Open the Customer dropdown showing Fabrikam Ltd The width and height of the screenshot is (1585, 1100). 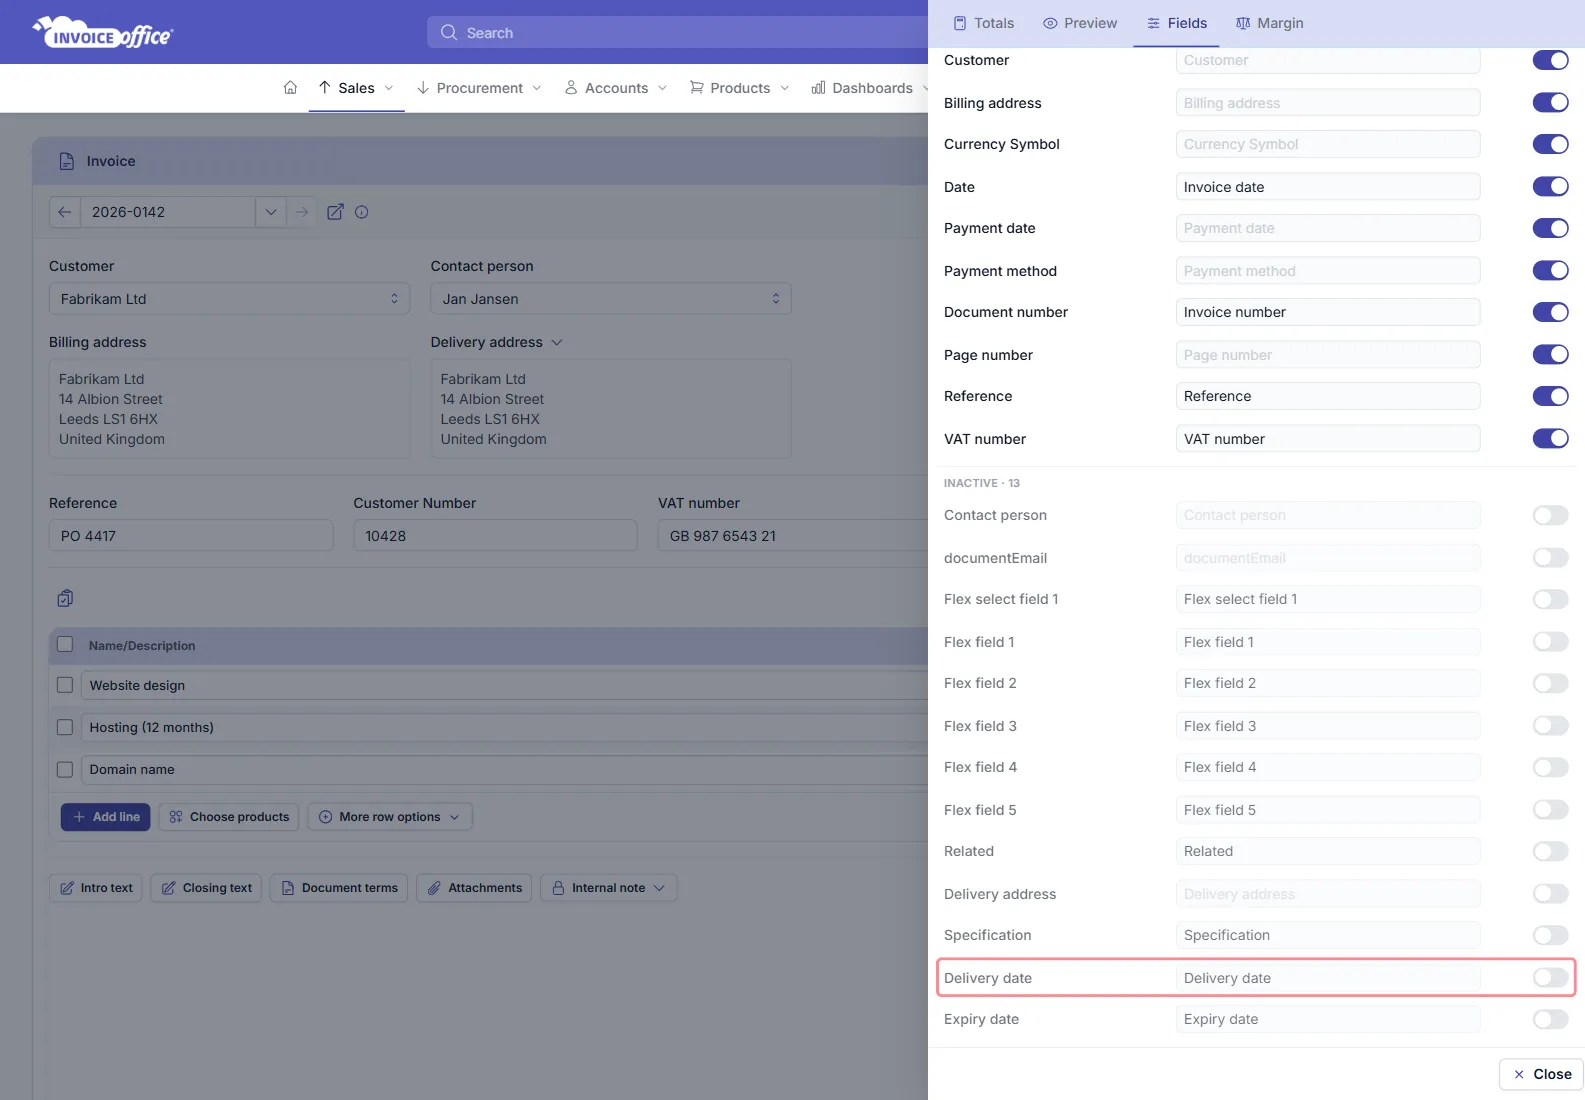point(229,299)
